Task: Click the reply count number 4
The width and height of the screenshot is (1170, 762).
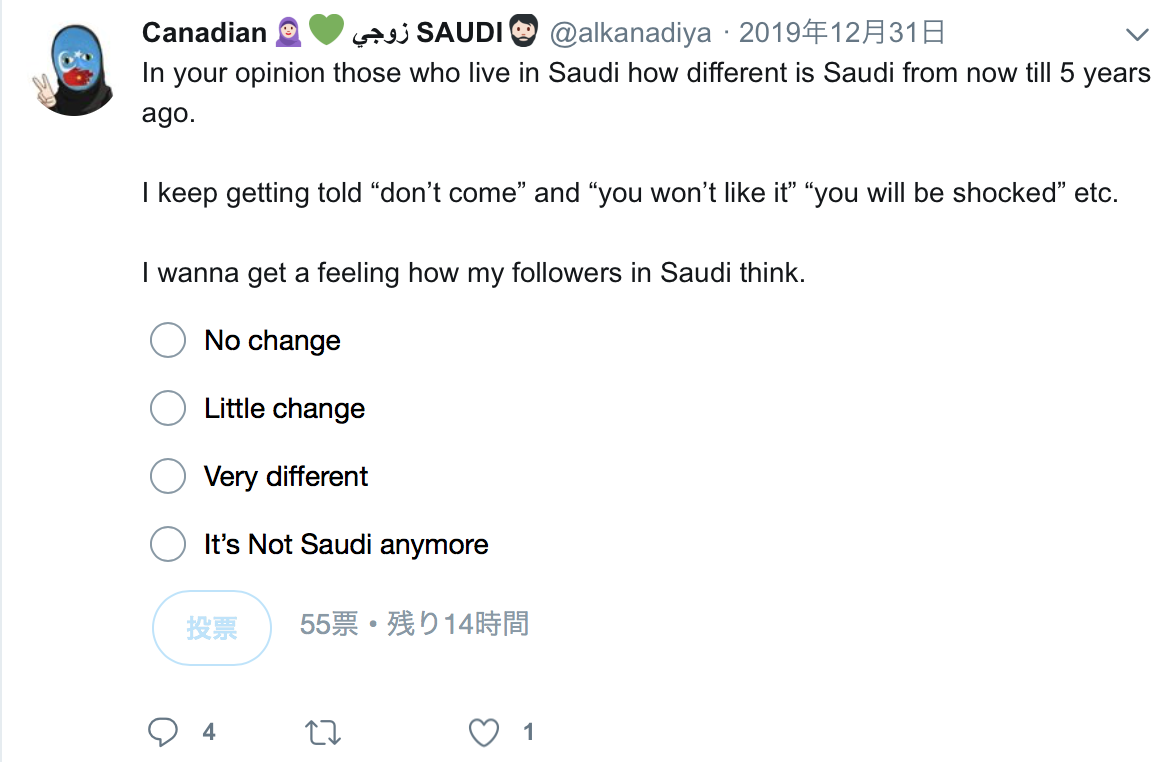Action: [x=209, y=733]
